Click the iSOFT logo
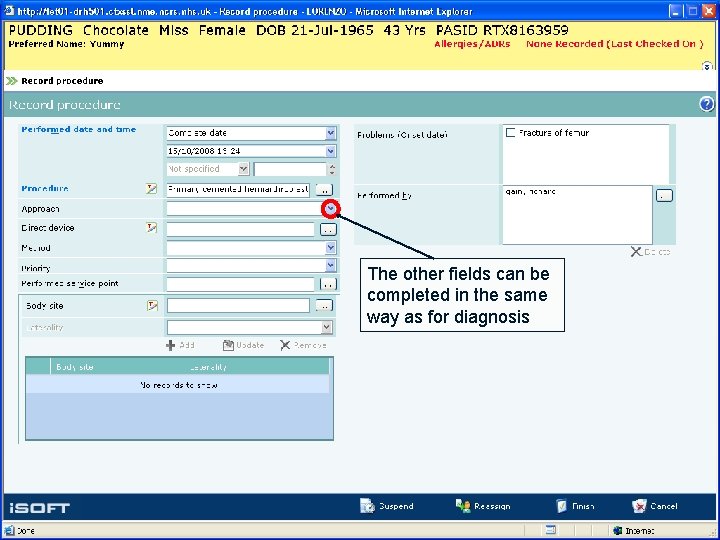The width and height of the screenshot is (720, 540). click(39, 508)
